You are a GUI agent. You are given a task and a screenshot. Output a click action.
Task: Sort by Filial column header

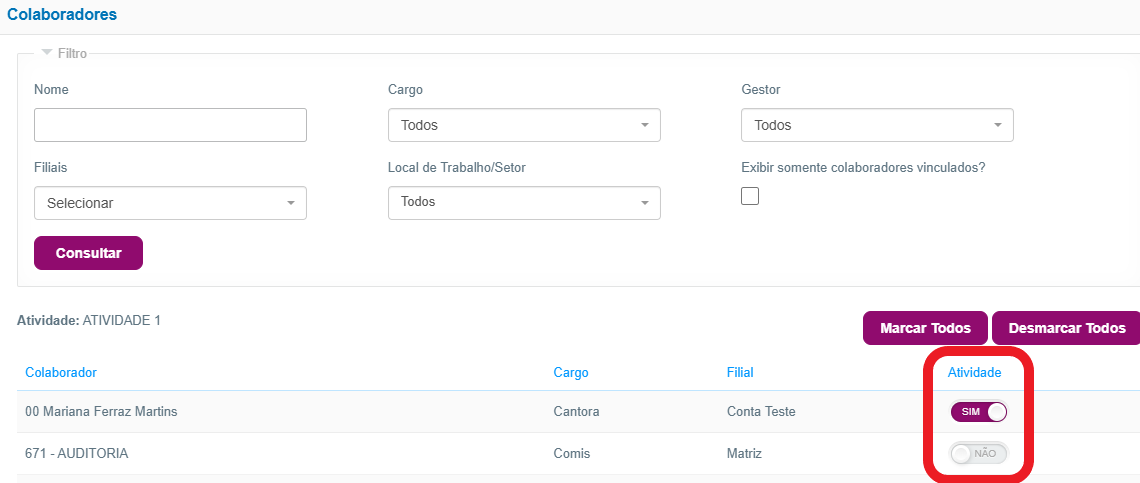pos(740,372)
